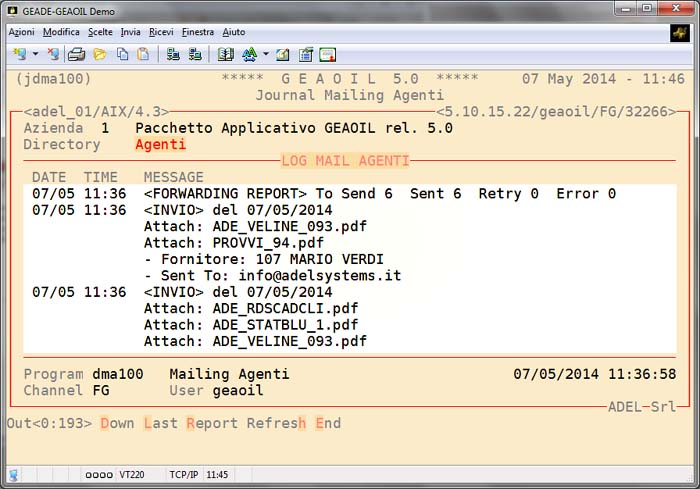
Task: Open the Azioni menu
Action: tap(21, 32)
